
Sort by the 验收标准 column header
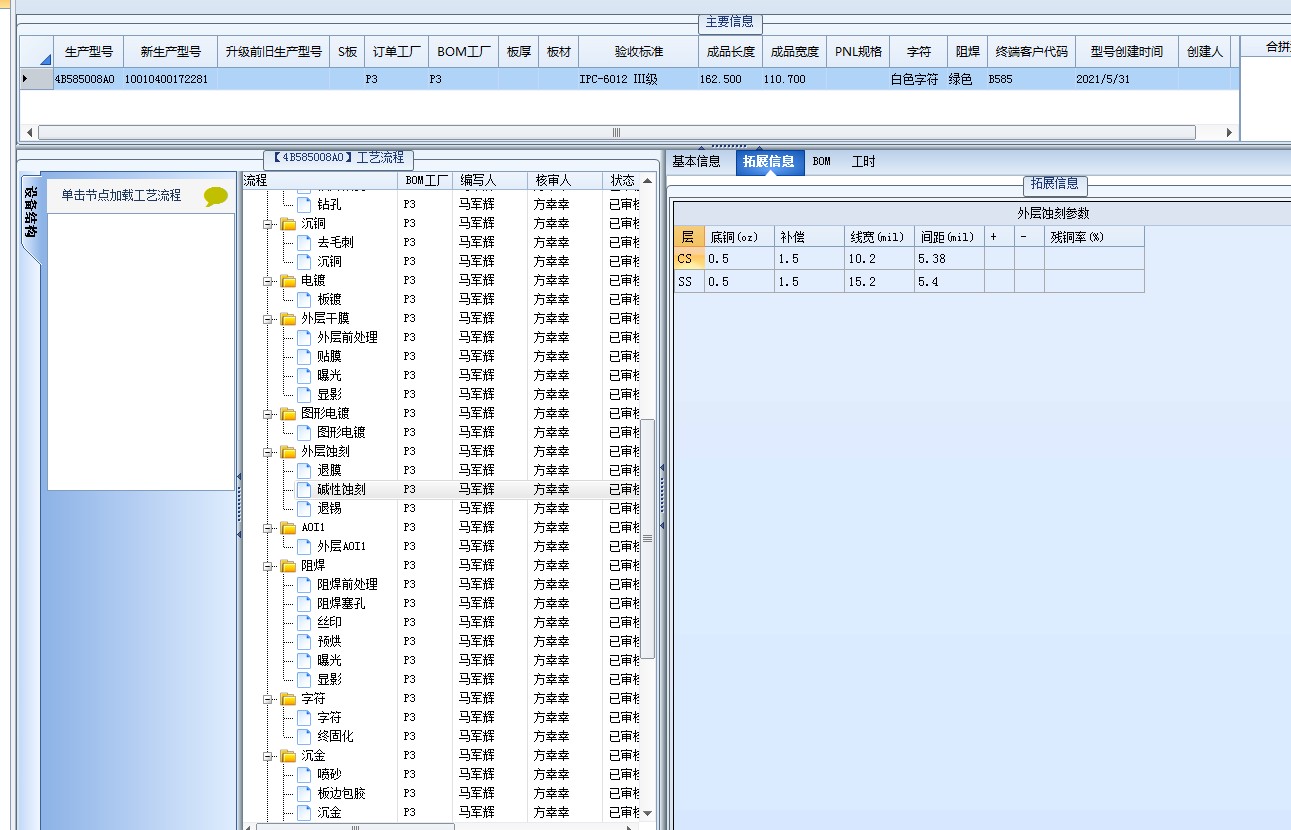coord(639,52)
